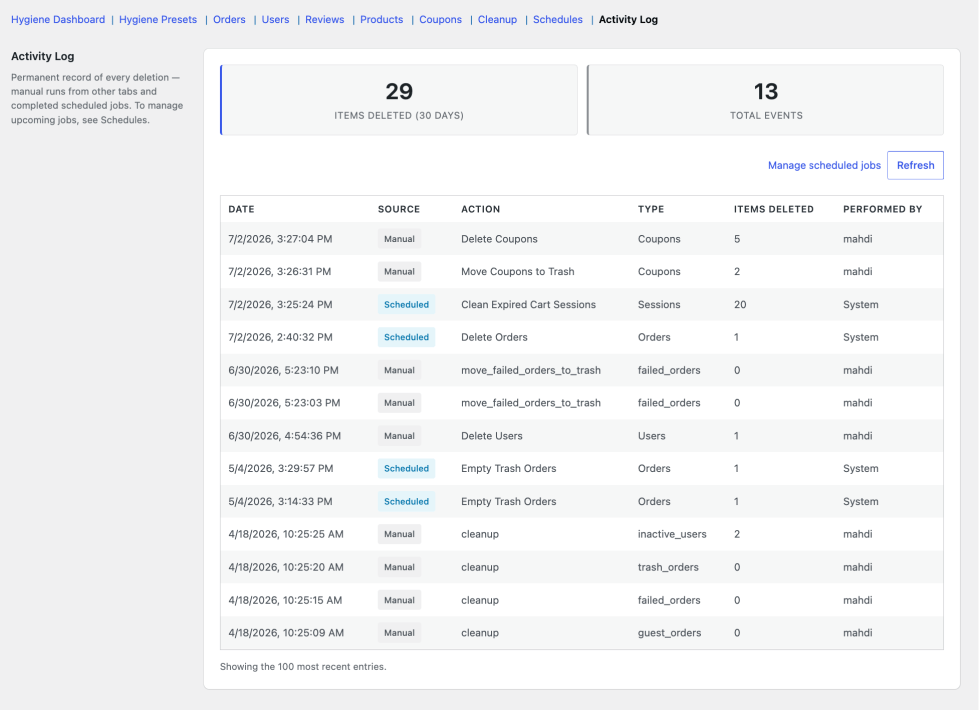Click the DATE column header

pos(241,209)
